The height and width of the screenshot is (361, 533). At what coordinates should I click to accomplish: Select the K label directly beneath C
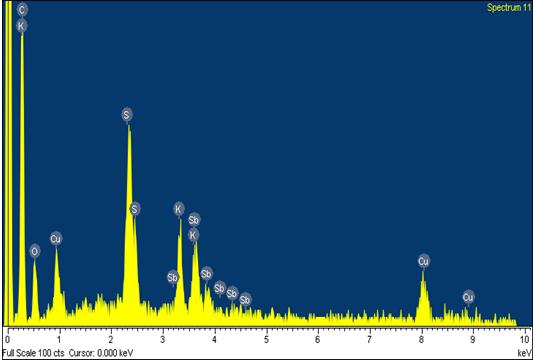[22, 25]
